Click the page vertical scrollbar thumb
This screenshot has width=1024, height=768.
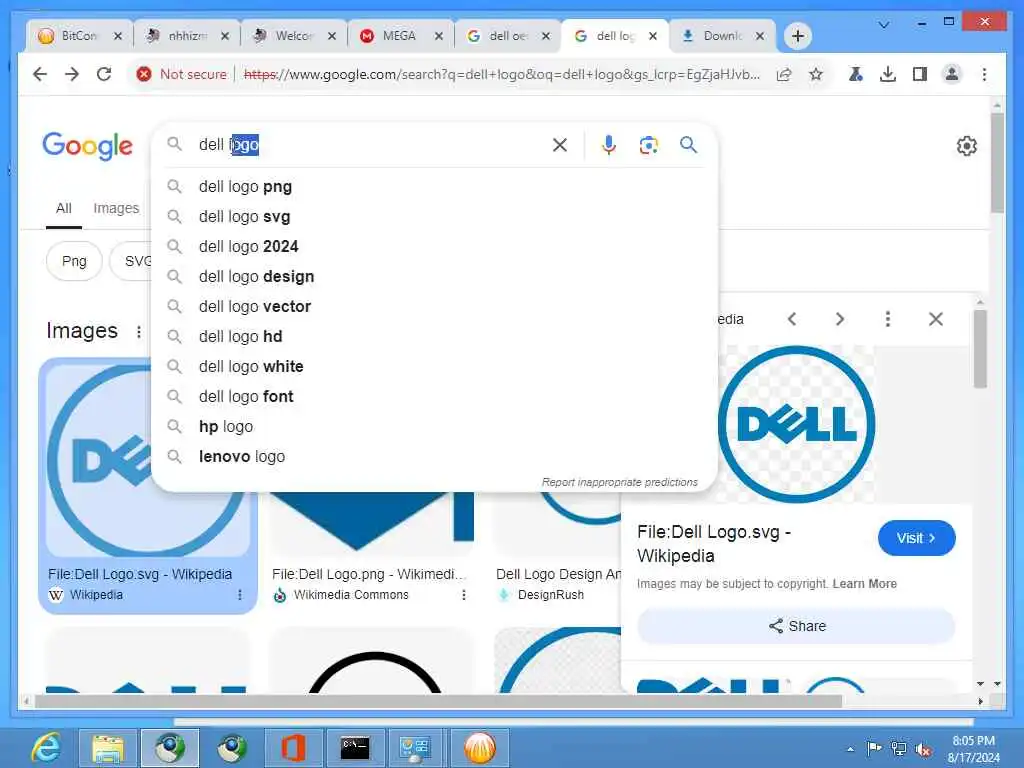[997, 163]
